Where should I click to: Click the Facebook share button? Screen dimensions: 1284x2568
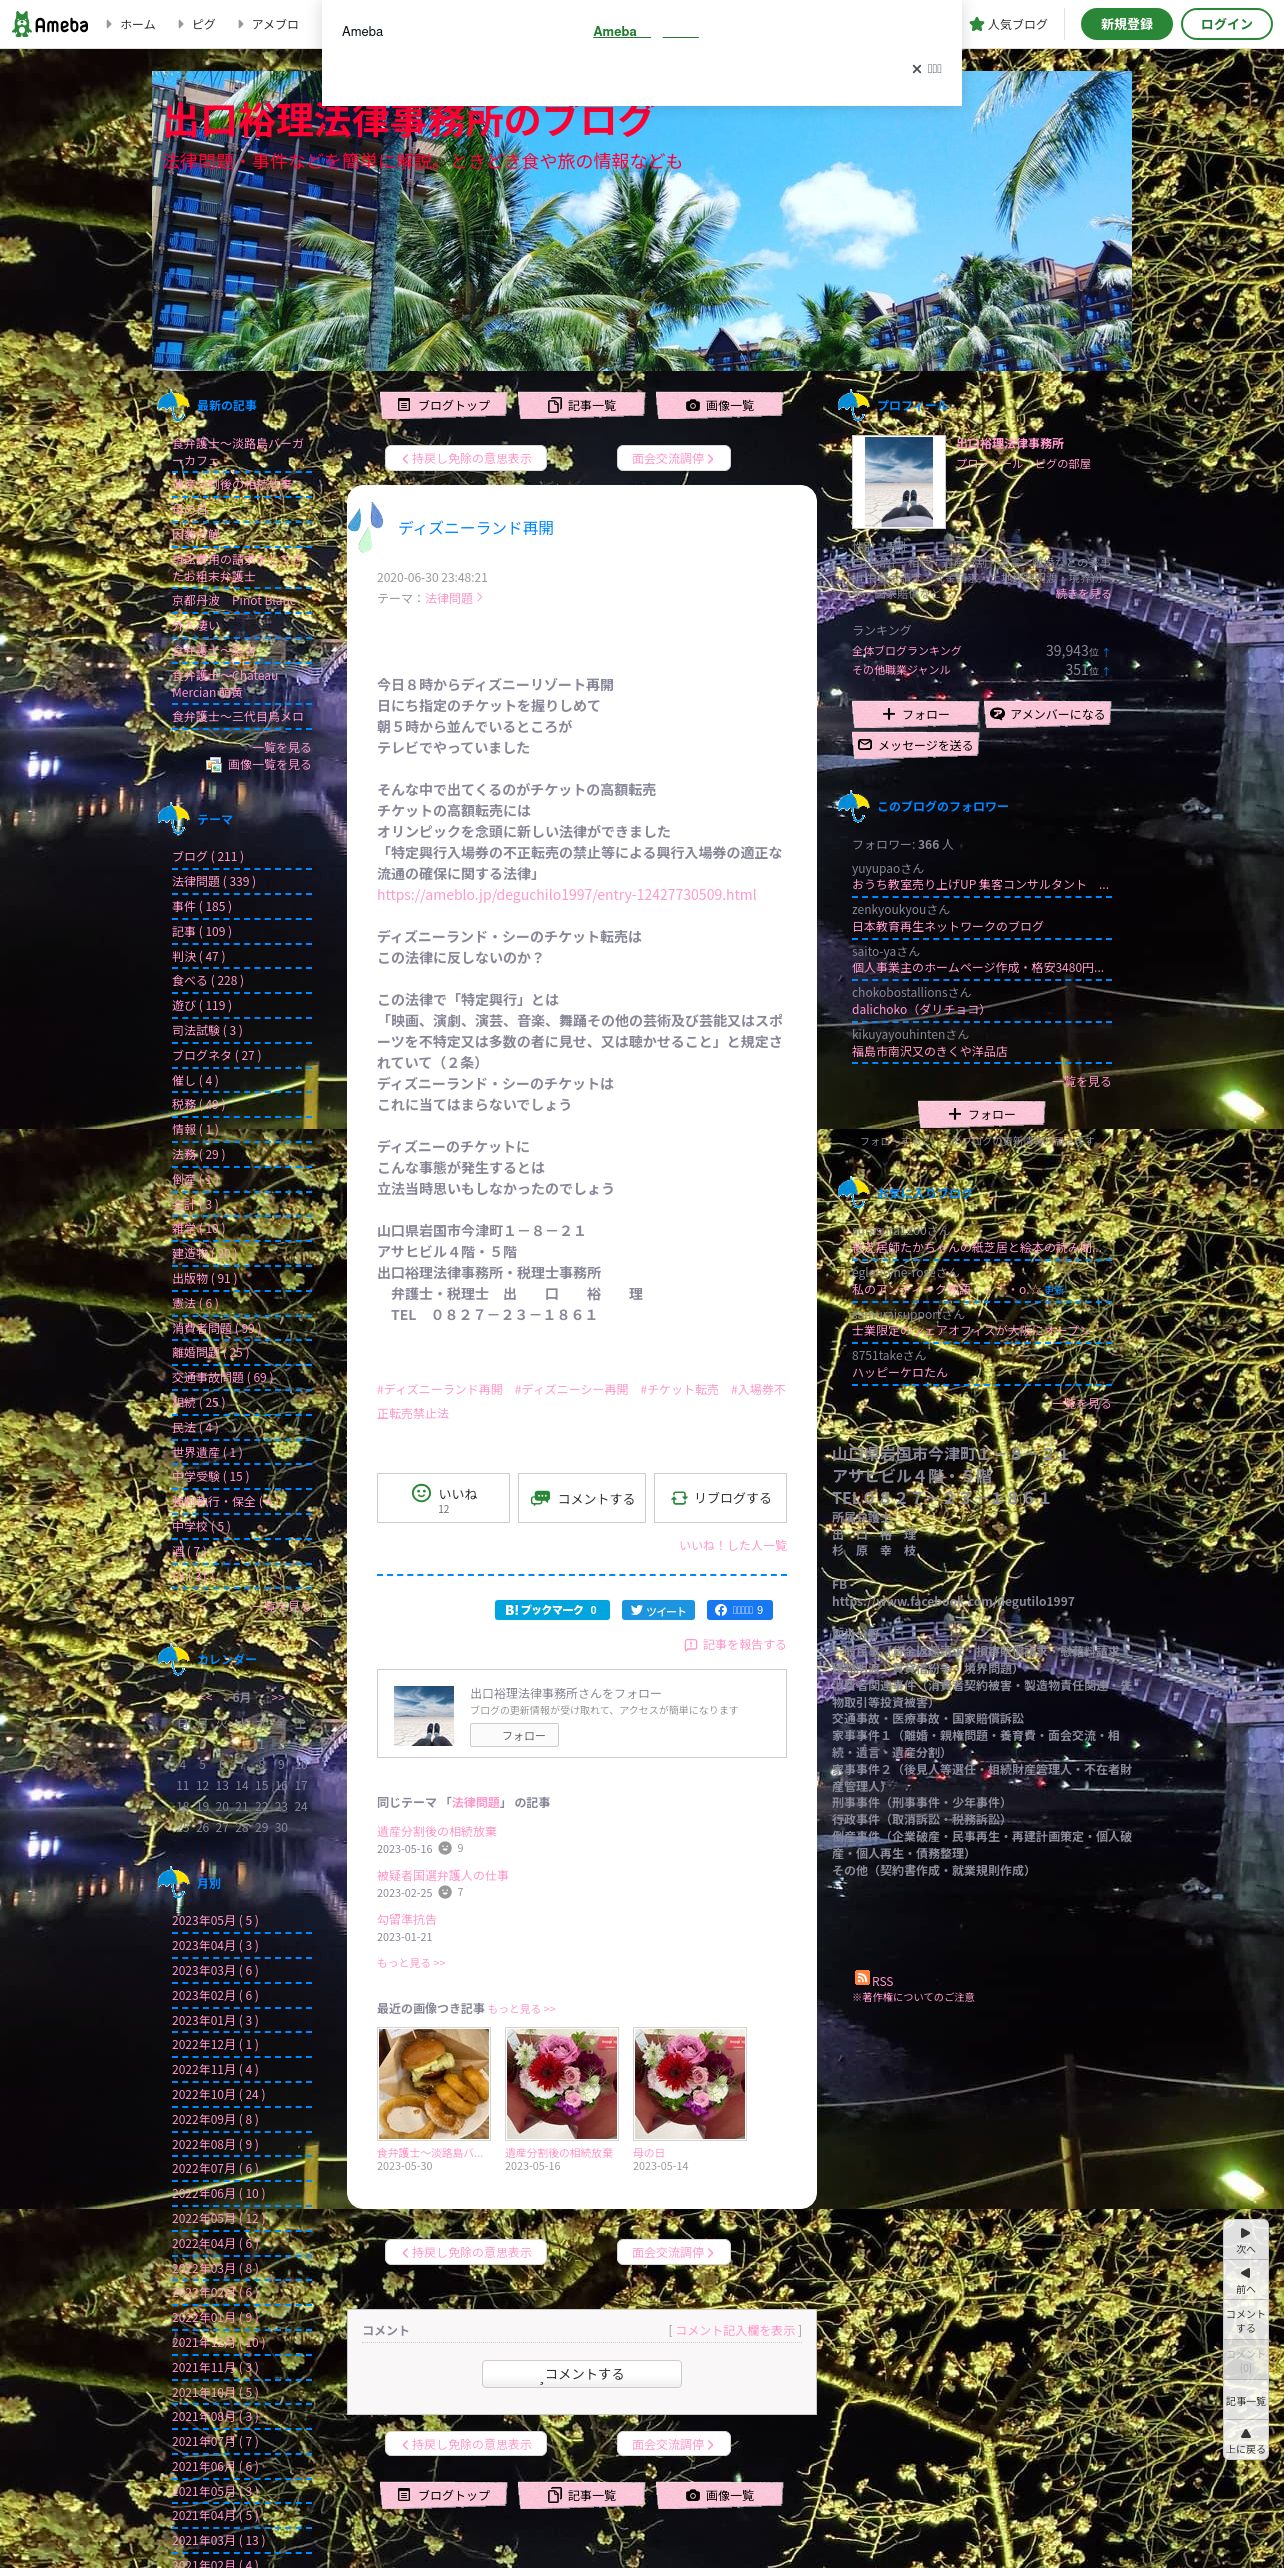740,1610
